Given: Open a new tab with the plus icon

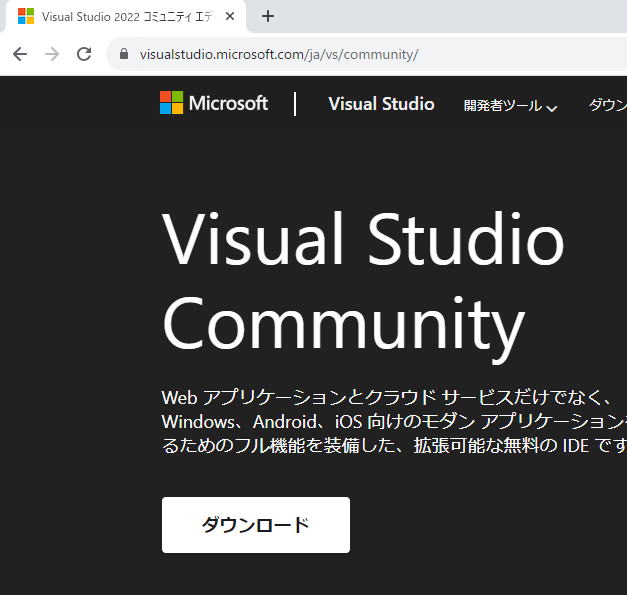Looking at the screenshot, I should [x=268, y=16].
